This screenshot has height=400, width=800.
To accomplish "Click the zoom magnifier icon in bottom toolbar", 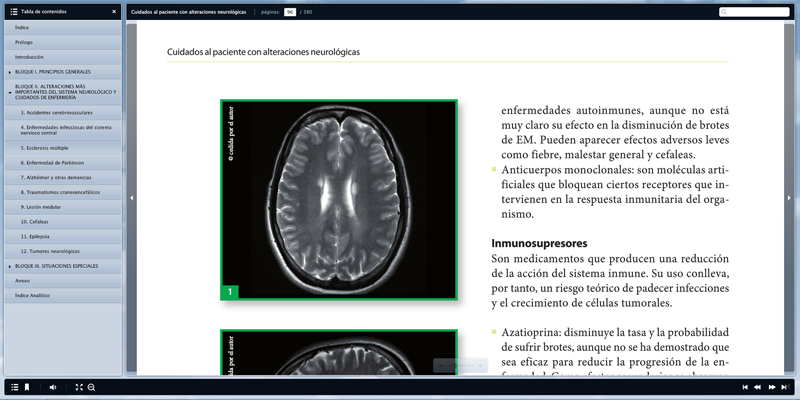I will tap(91, 387).
